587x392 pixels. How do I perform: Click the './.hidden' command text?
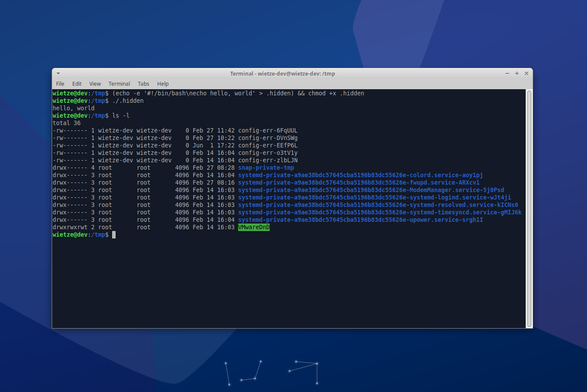128,101
